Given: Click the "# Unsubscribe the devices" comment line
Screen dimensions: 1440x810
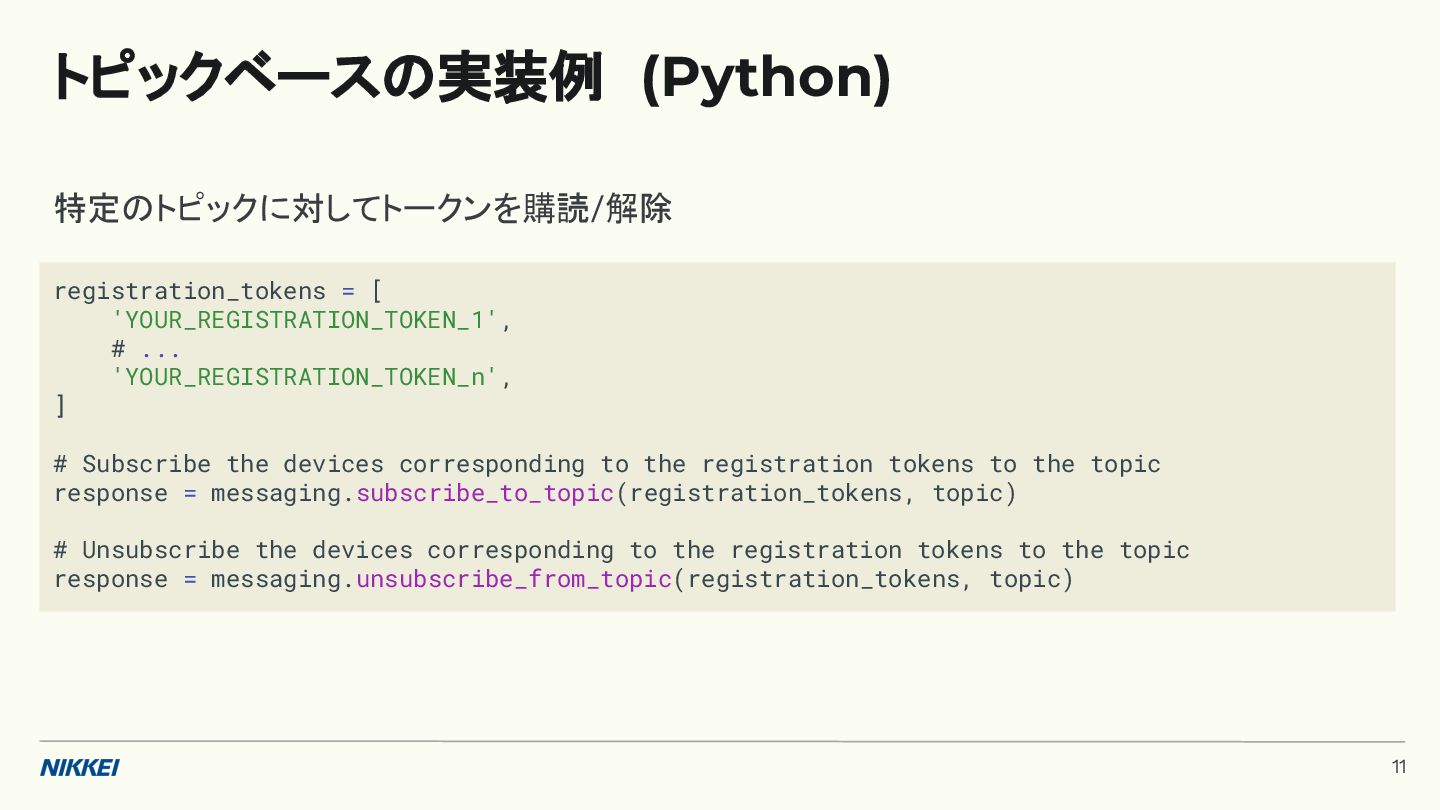Looking at the screenshot, I should pos(621,550).
